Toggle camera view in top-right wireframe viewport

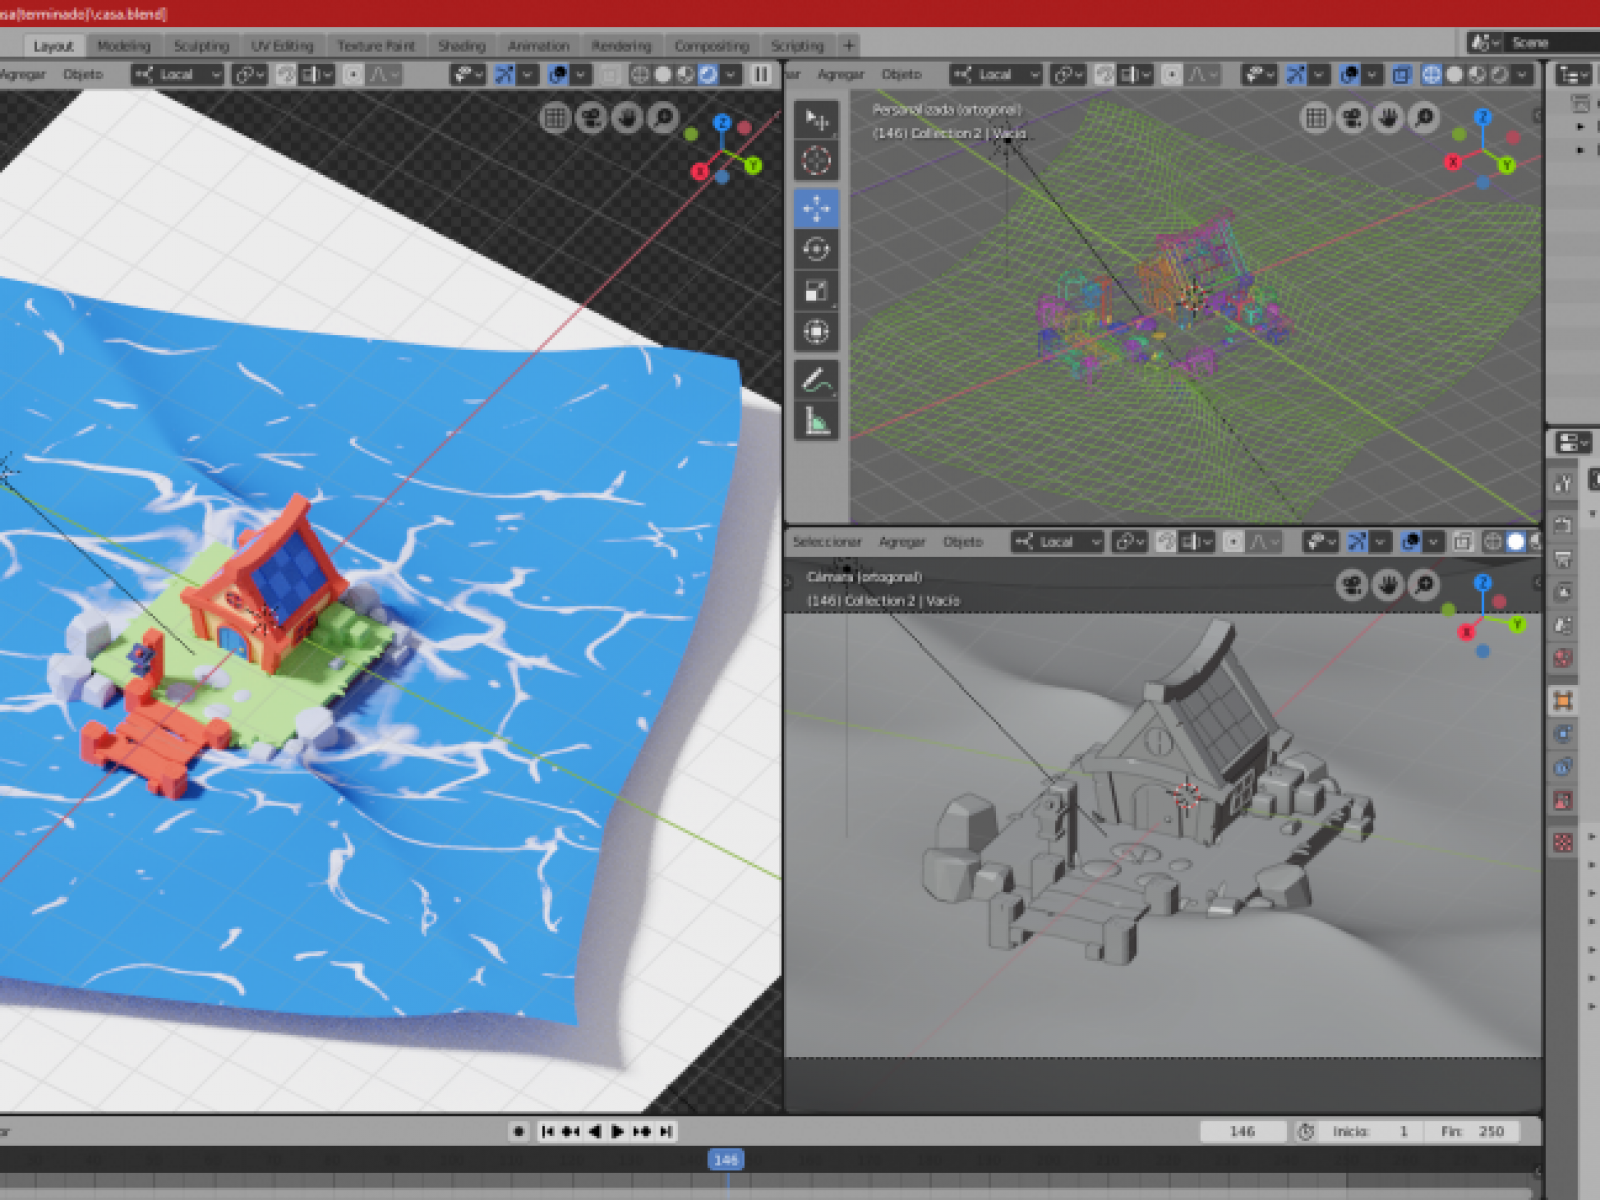(1352, 118)
